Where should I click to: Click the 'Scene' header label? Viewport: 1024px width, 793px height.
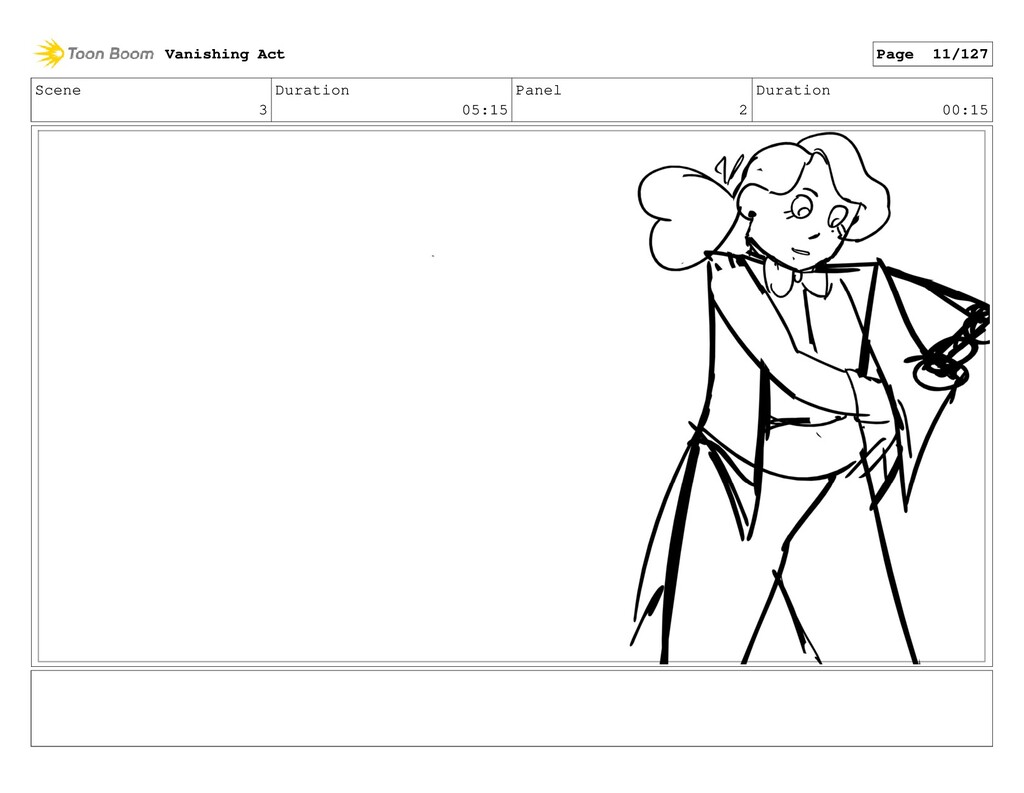(58, 90)
